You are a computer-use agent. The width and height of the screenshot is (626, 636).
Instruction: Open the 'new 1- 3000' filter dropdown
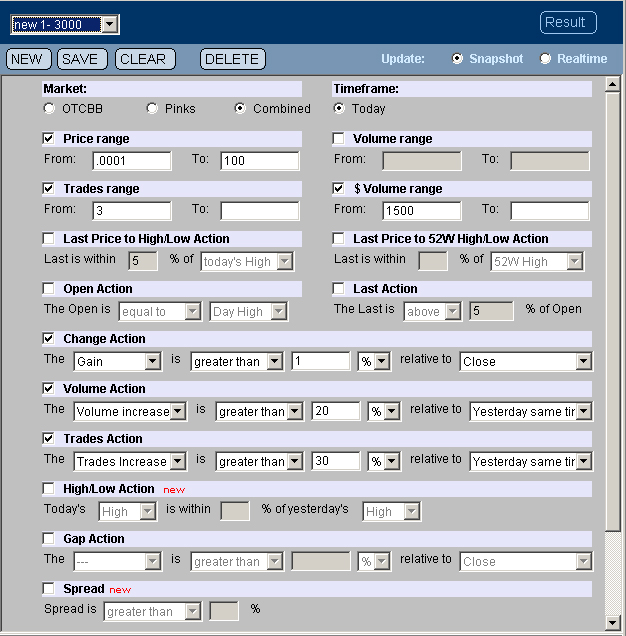(x=65, y=25)
